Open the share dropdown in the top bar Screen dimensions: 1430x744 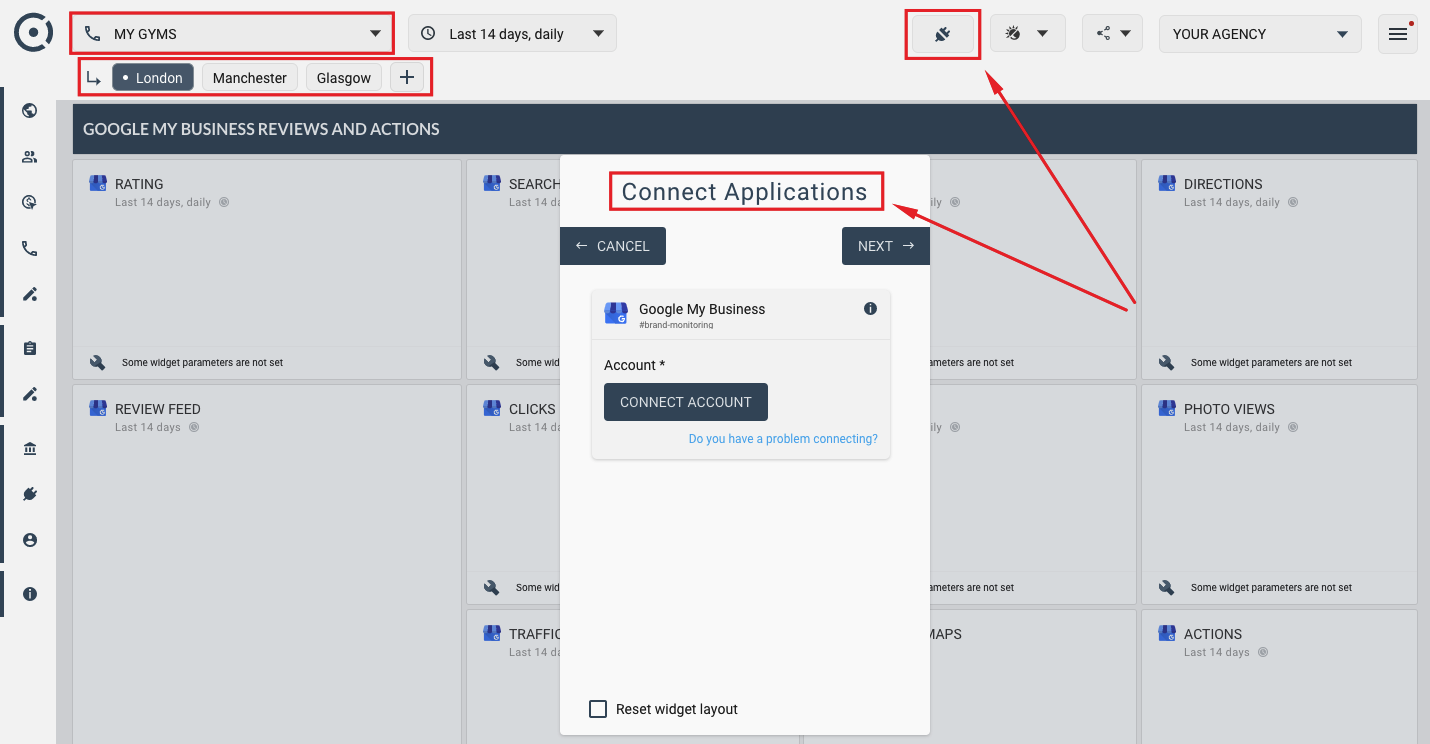coord(1112,34)
